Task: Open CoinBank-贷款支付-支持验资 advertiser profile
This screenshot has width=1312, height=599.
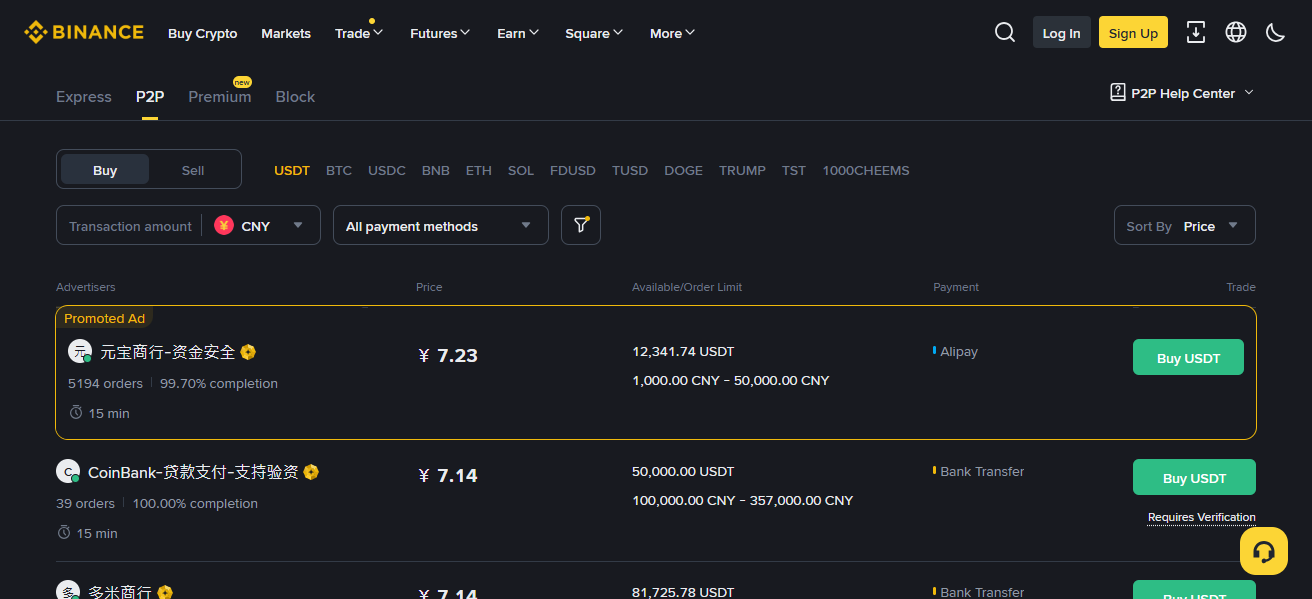Action: pos(193,472)
